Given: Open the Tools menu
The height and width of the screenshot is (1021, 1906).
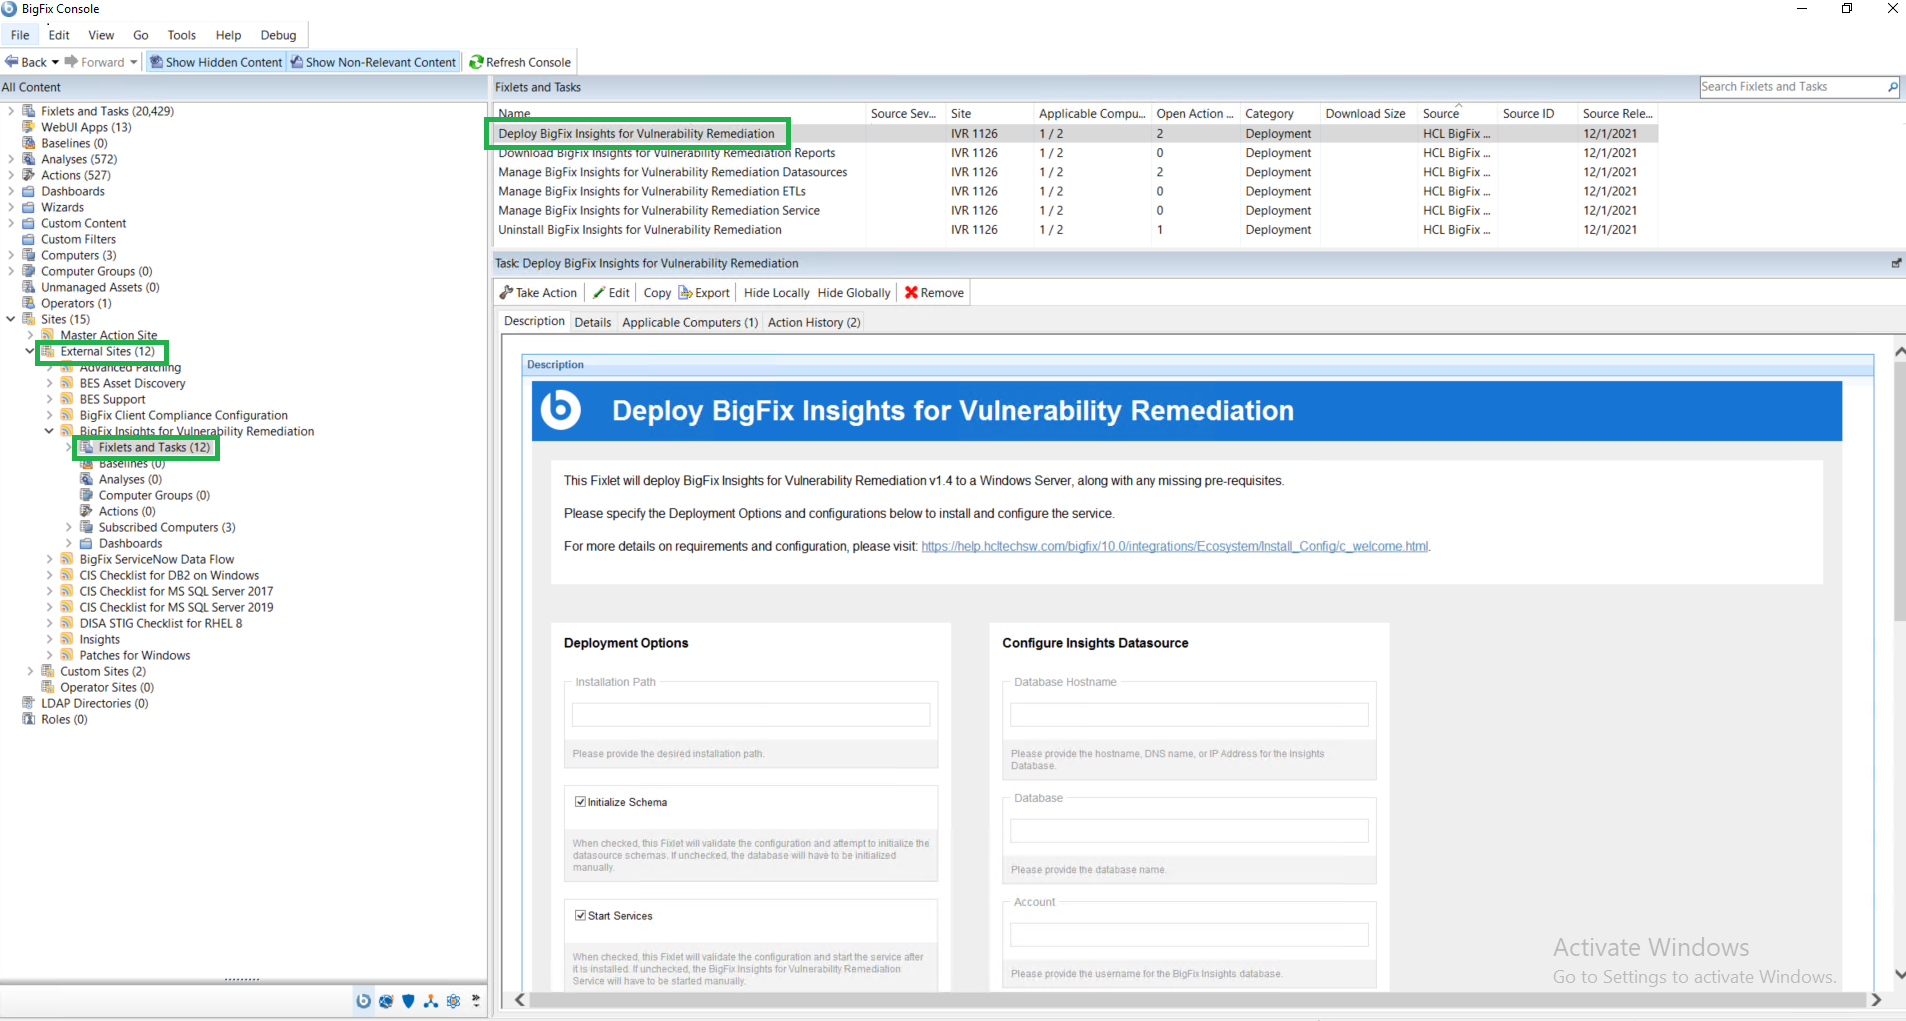Looking at the screenshot, I should click(182, 35).
